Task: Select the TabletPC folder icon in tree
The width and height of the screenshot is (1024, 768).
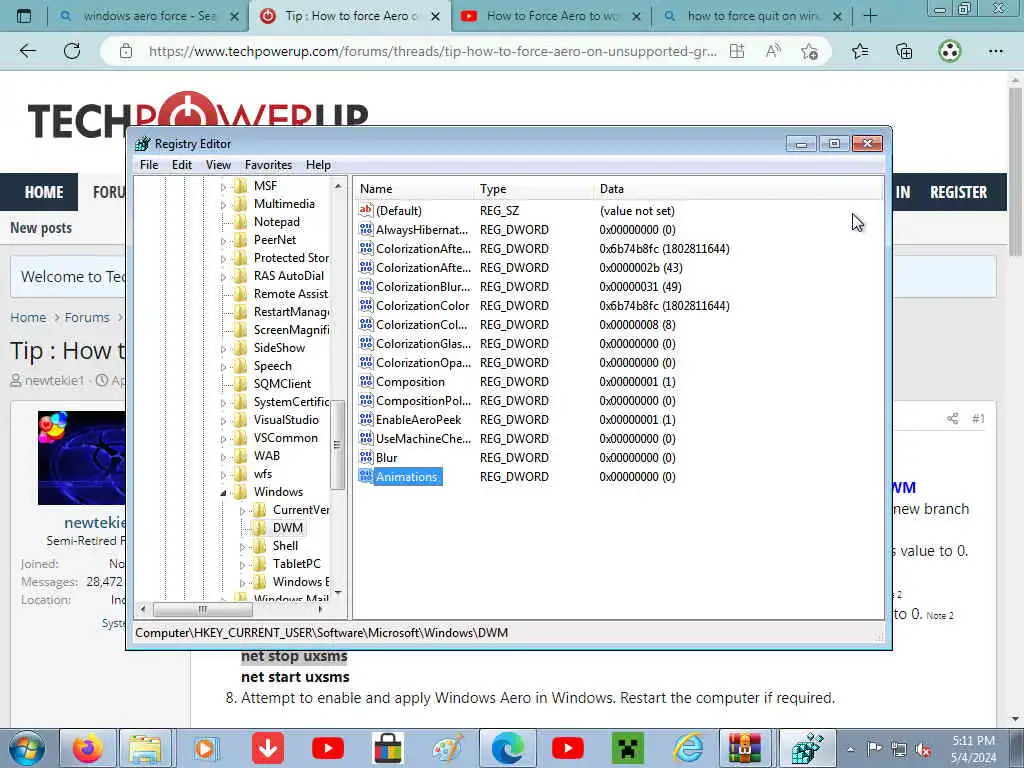Action: point(259,564)
